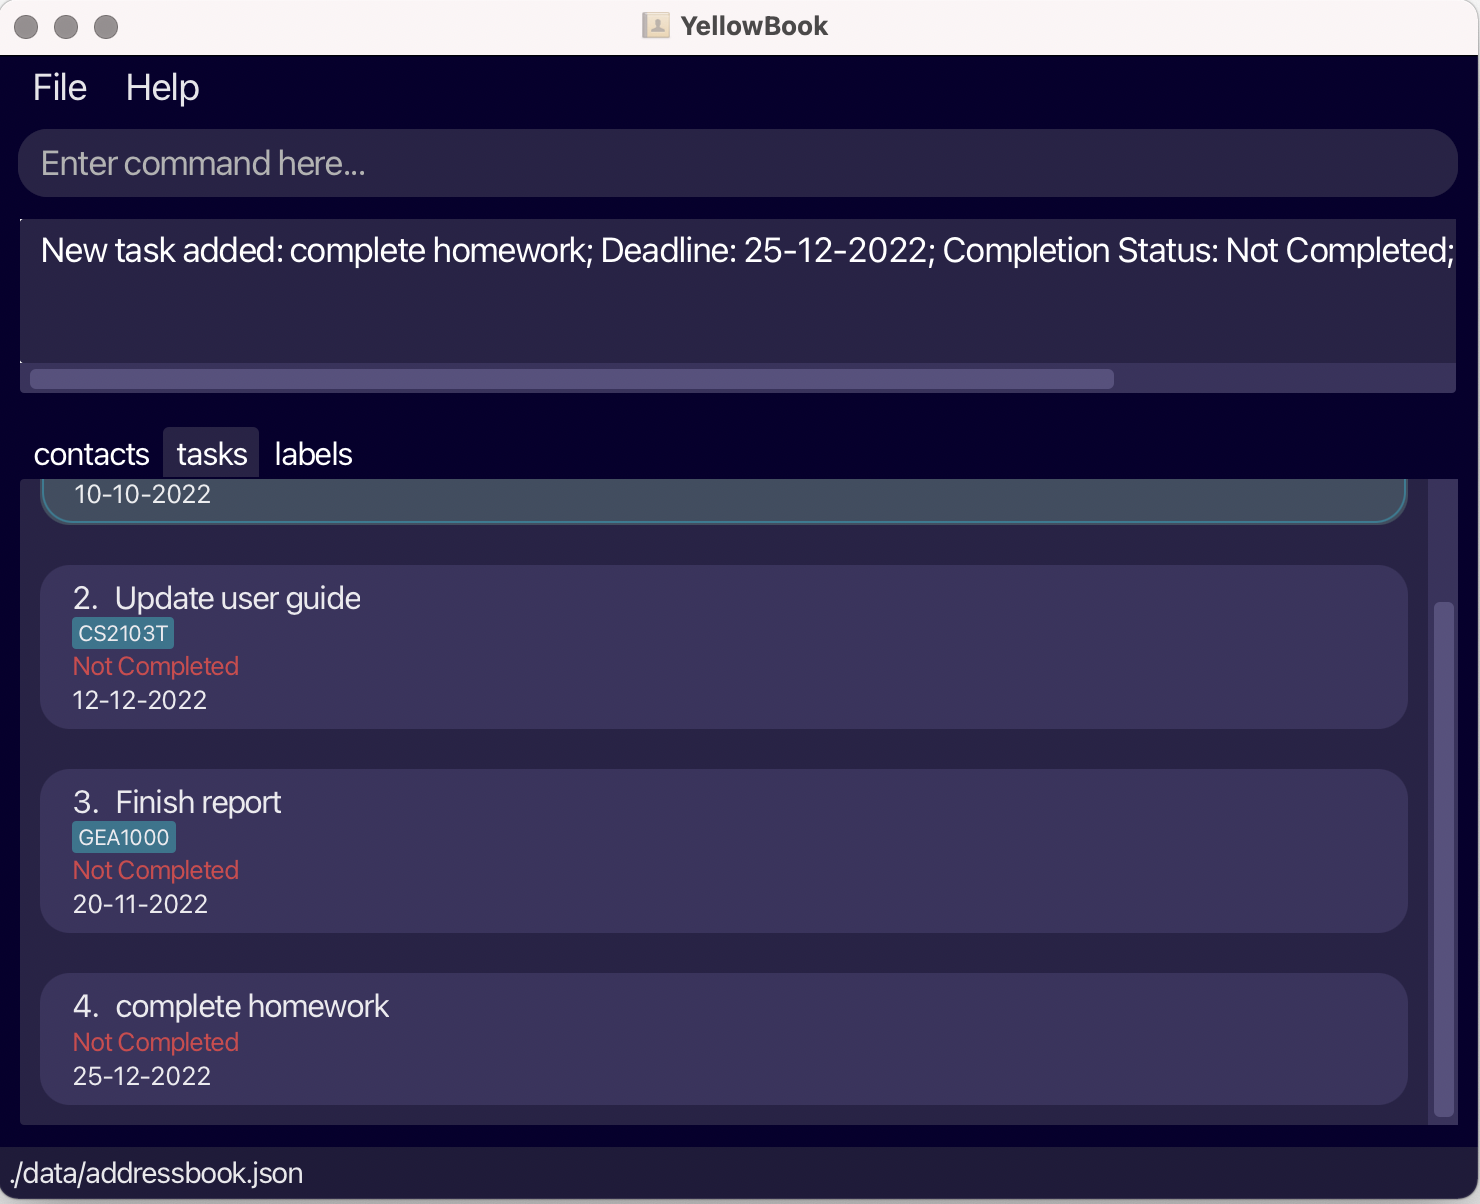
Task: Open the File menu
Action: click(x=60, y=88)
